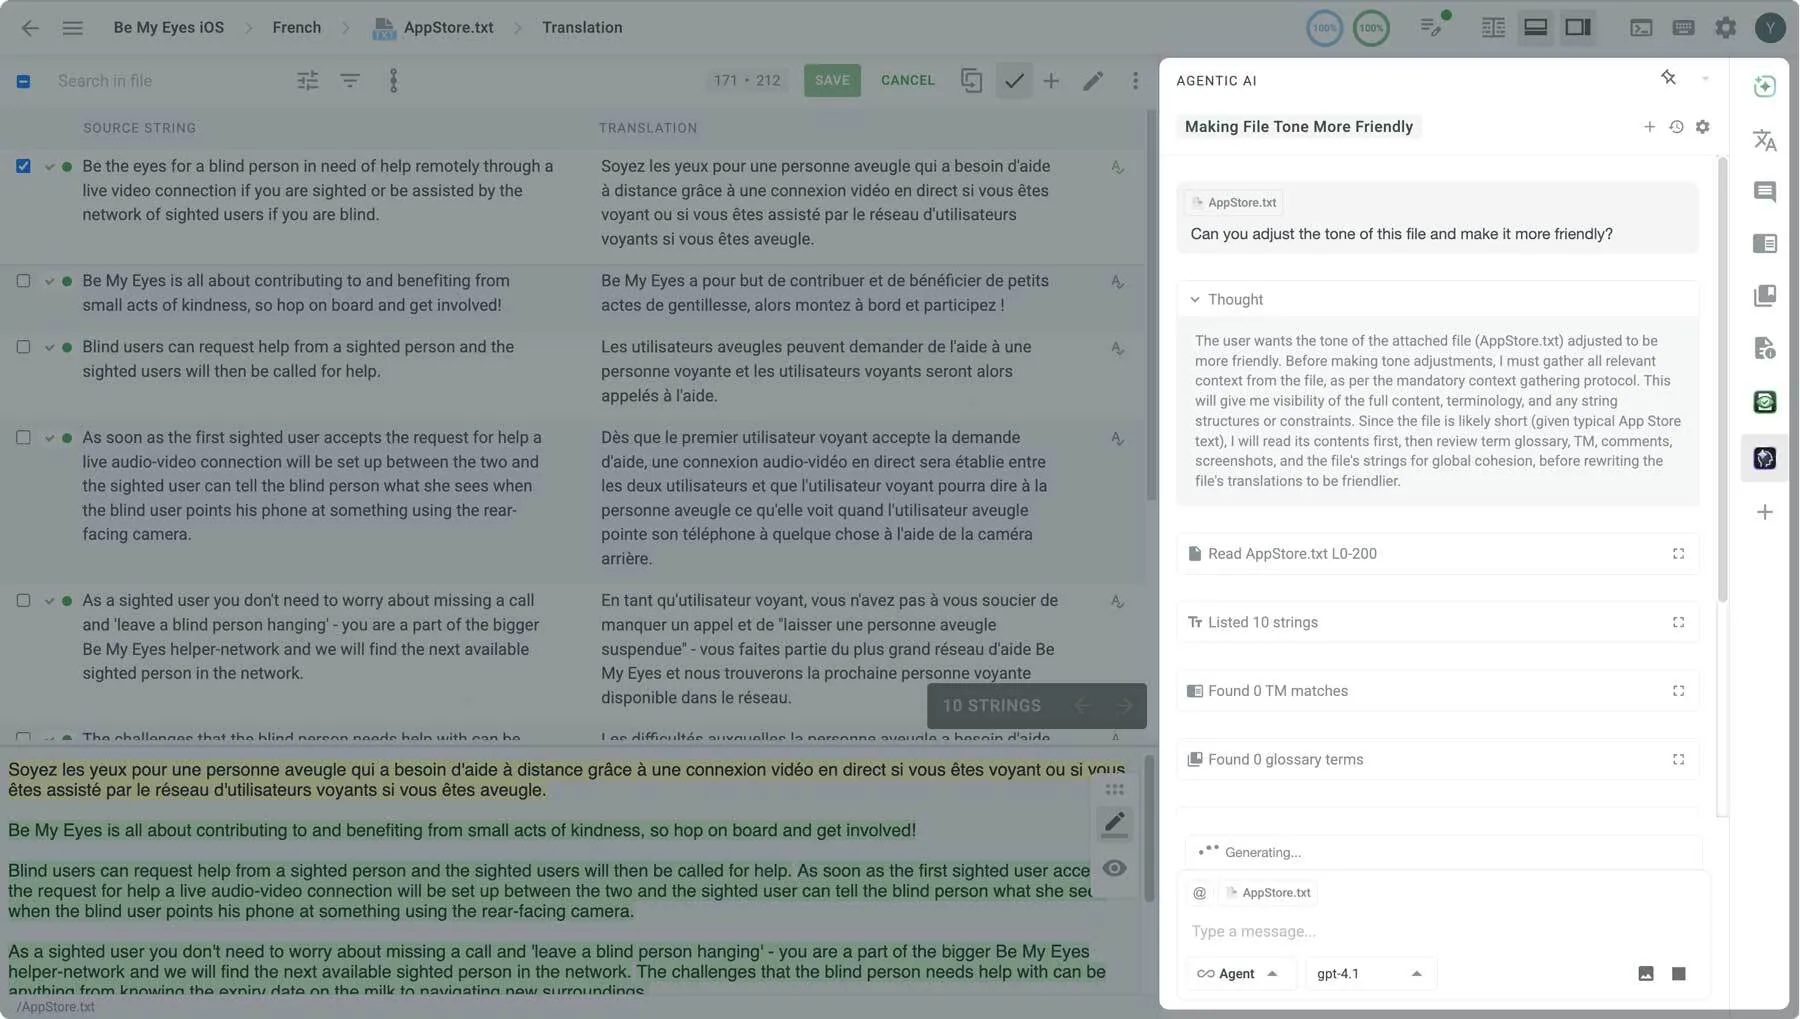1800x1019 pixels.
Task: Collapse the Thought section
Action: pos(1195,299)
